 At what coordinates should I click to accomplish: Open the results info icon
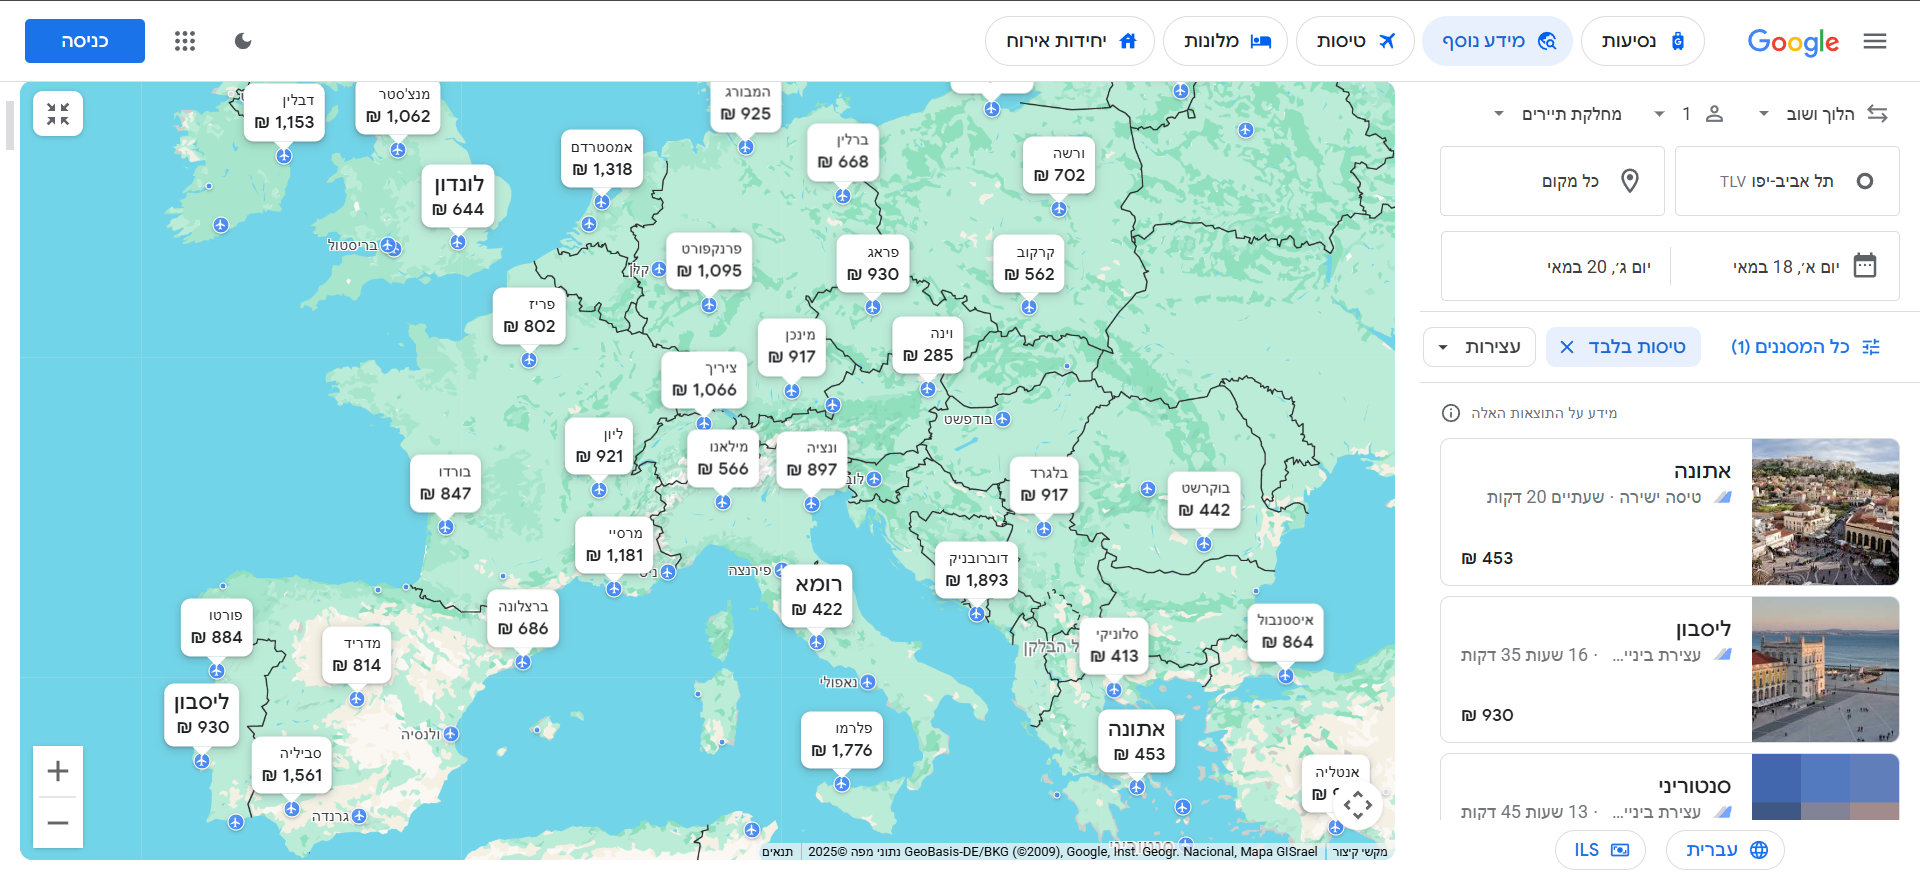coord(1451,413)
